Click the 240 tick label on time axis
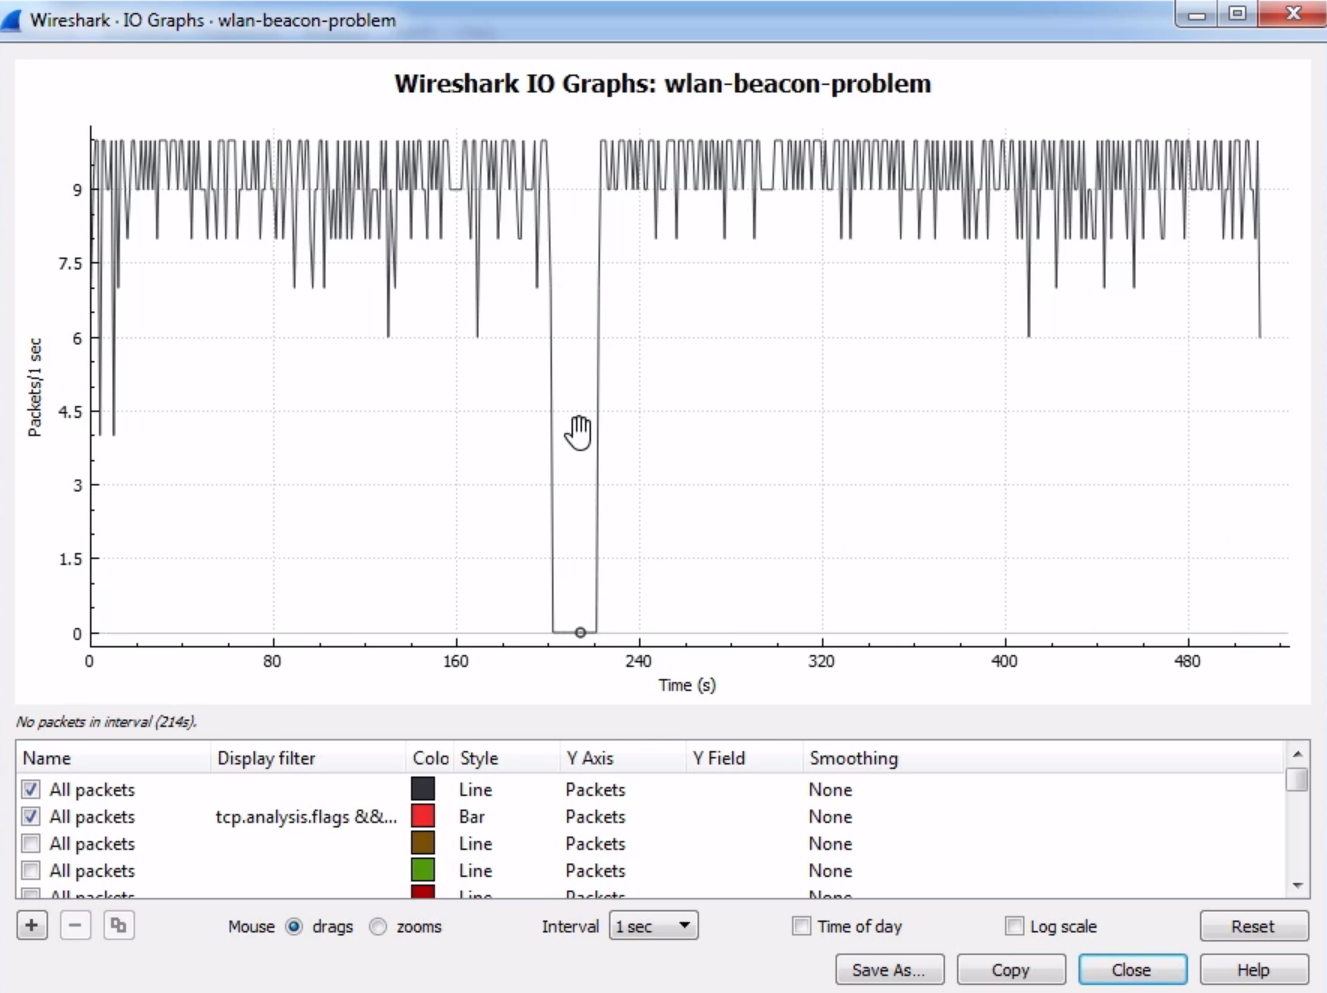The image size is (1327, 993). click(639, 661)
